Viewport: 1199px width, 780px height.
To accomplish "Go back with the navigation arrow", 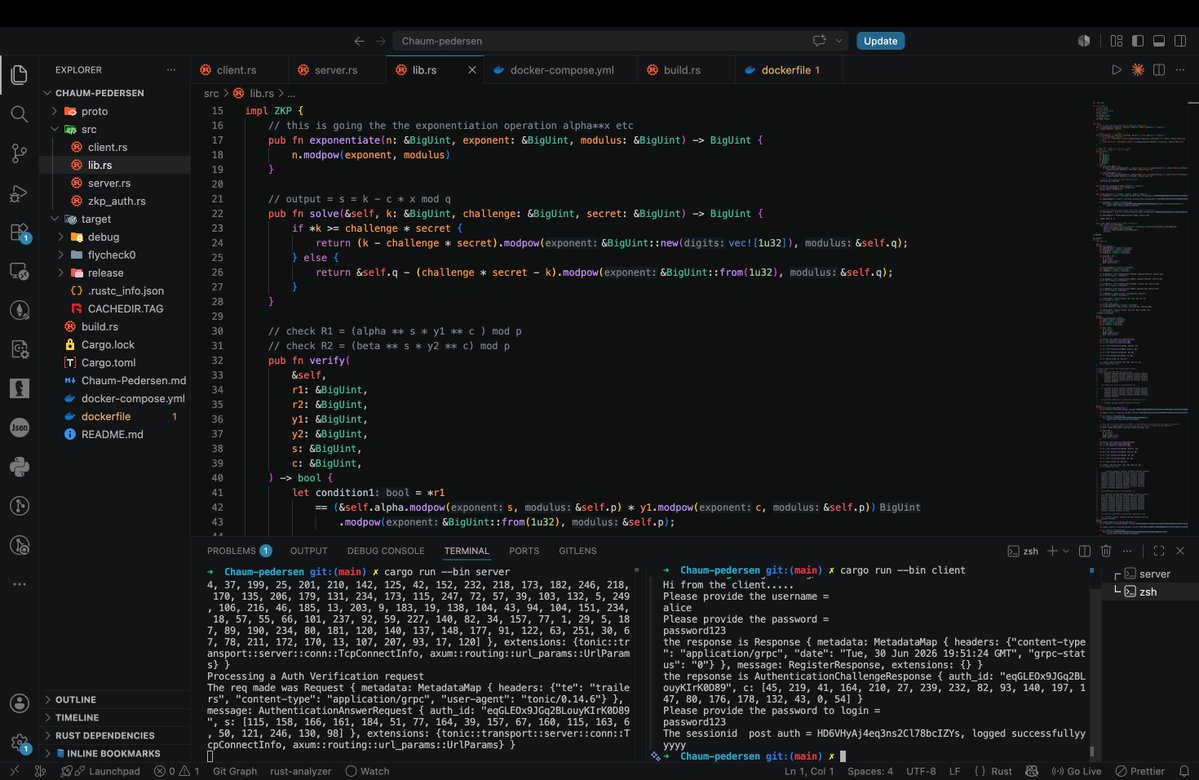I will [359, 41].
